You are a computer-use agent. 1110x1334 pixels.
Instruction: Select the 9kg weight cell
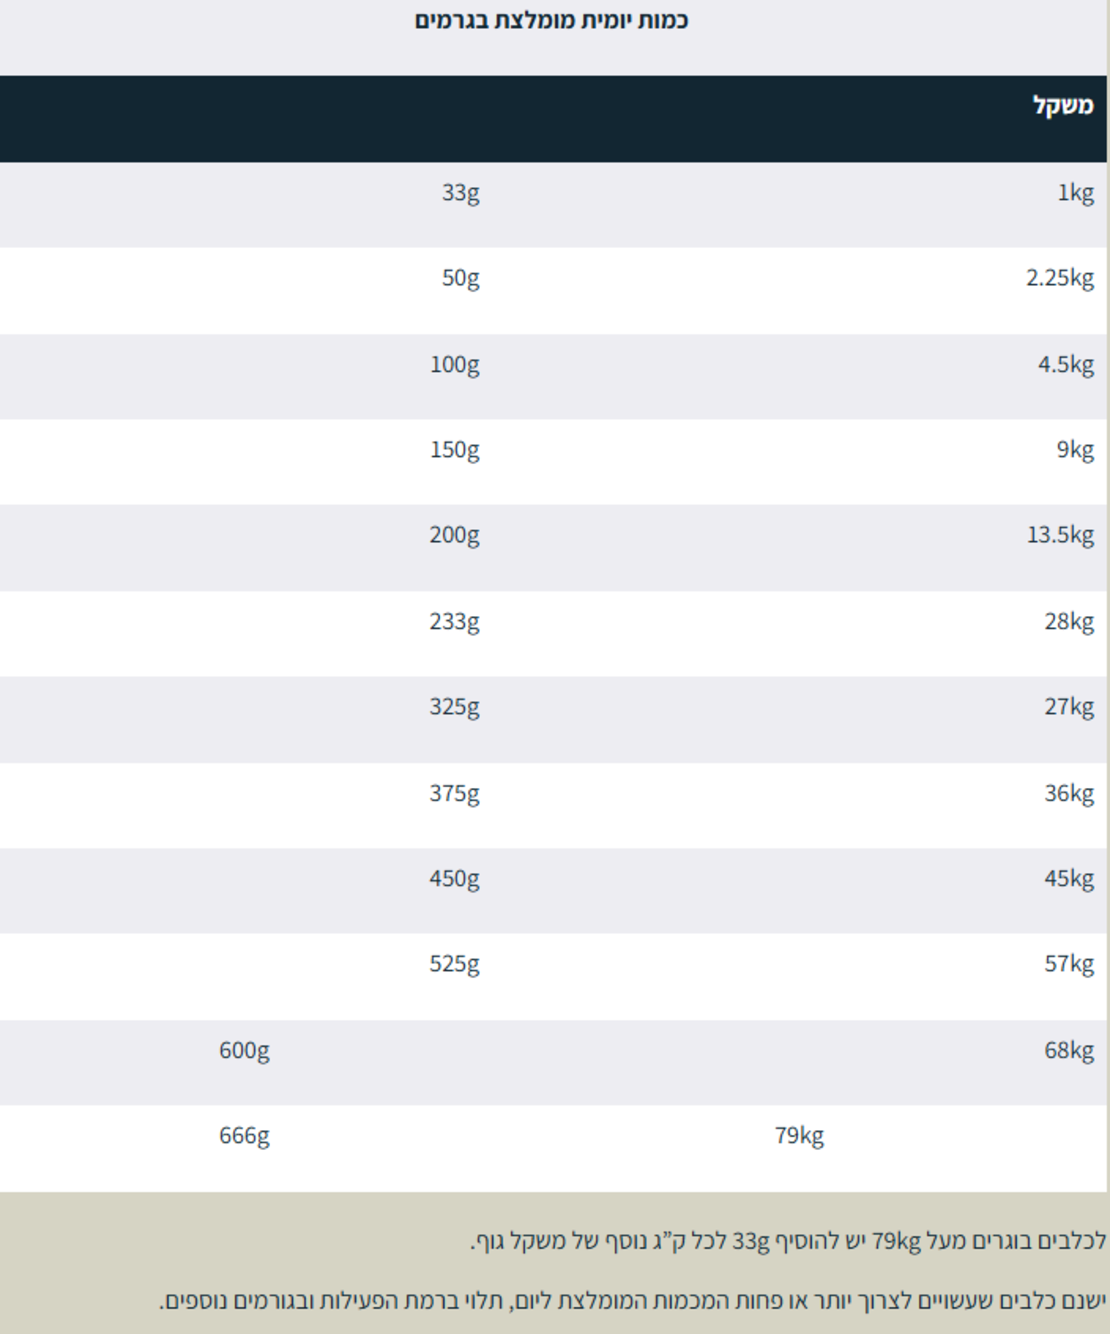point(1076,450)
